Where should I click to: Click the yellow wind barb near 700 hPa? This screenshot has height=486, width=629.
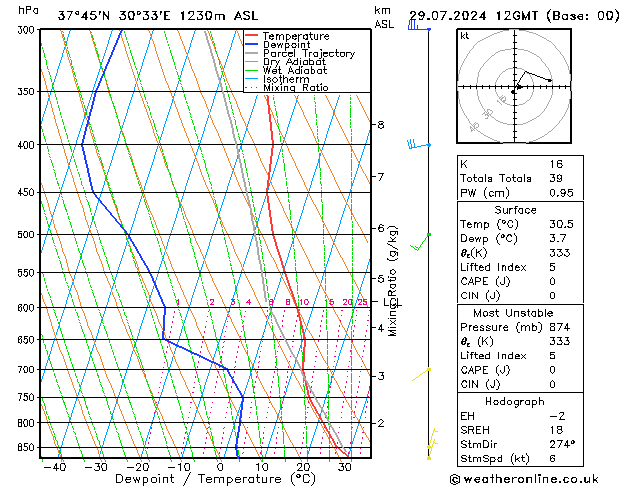click(x=428, y=372)
